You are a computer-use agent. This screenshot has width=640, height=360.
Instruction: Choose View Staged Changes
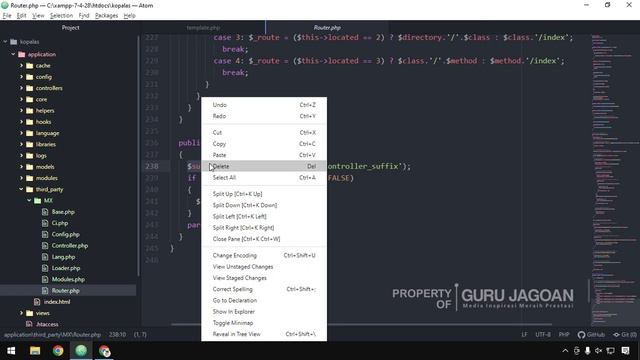click(x=264, y=278)
